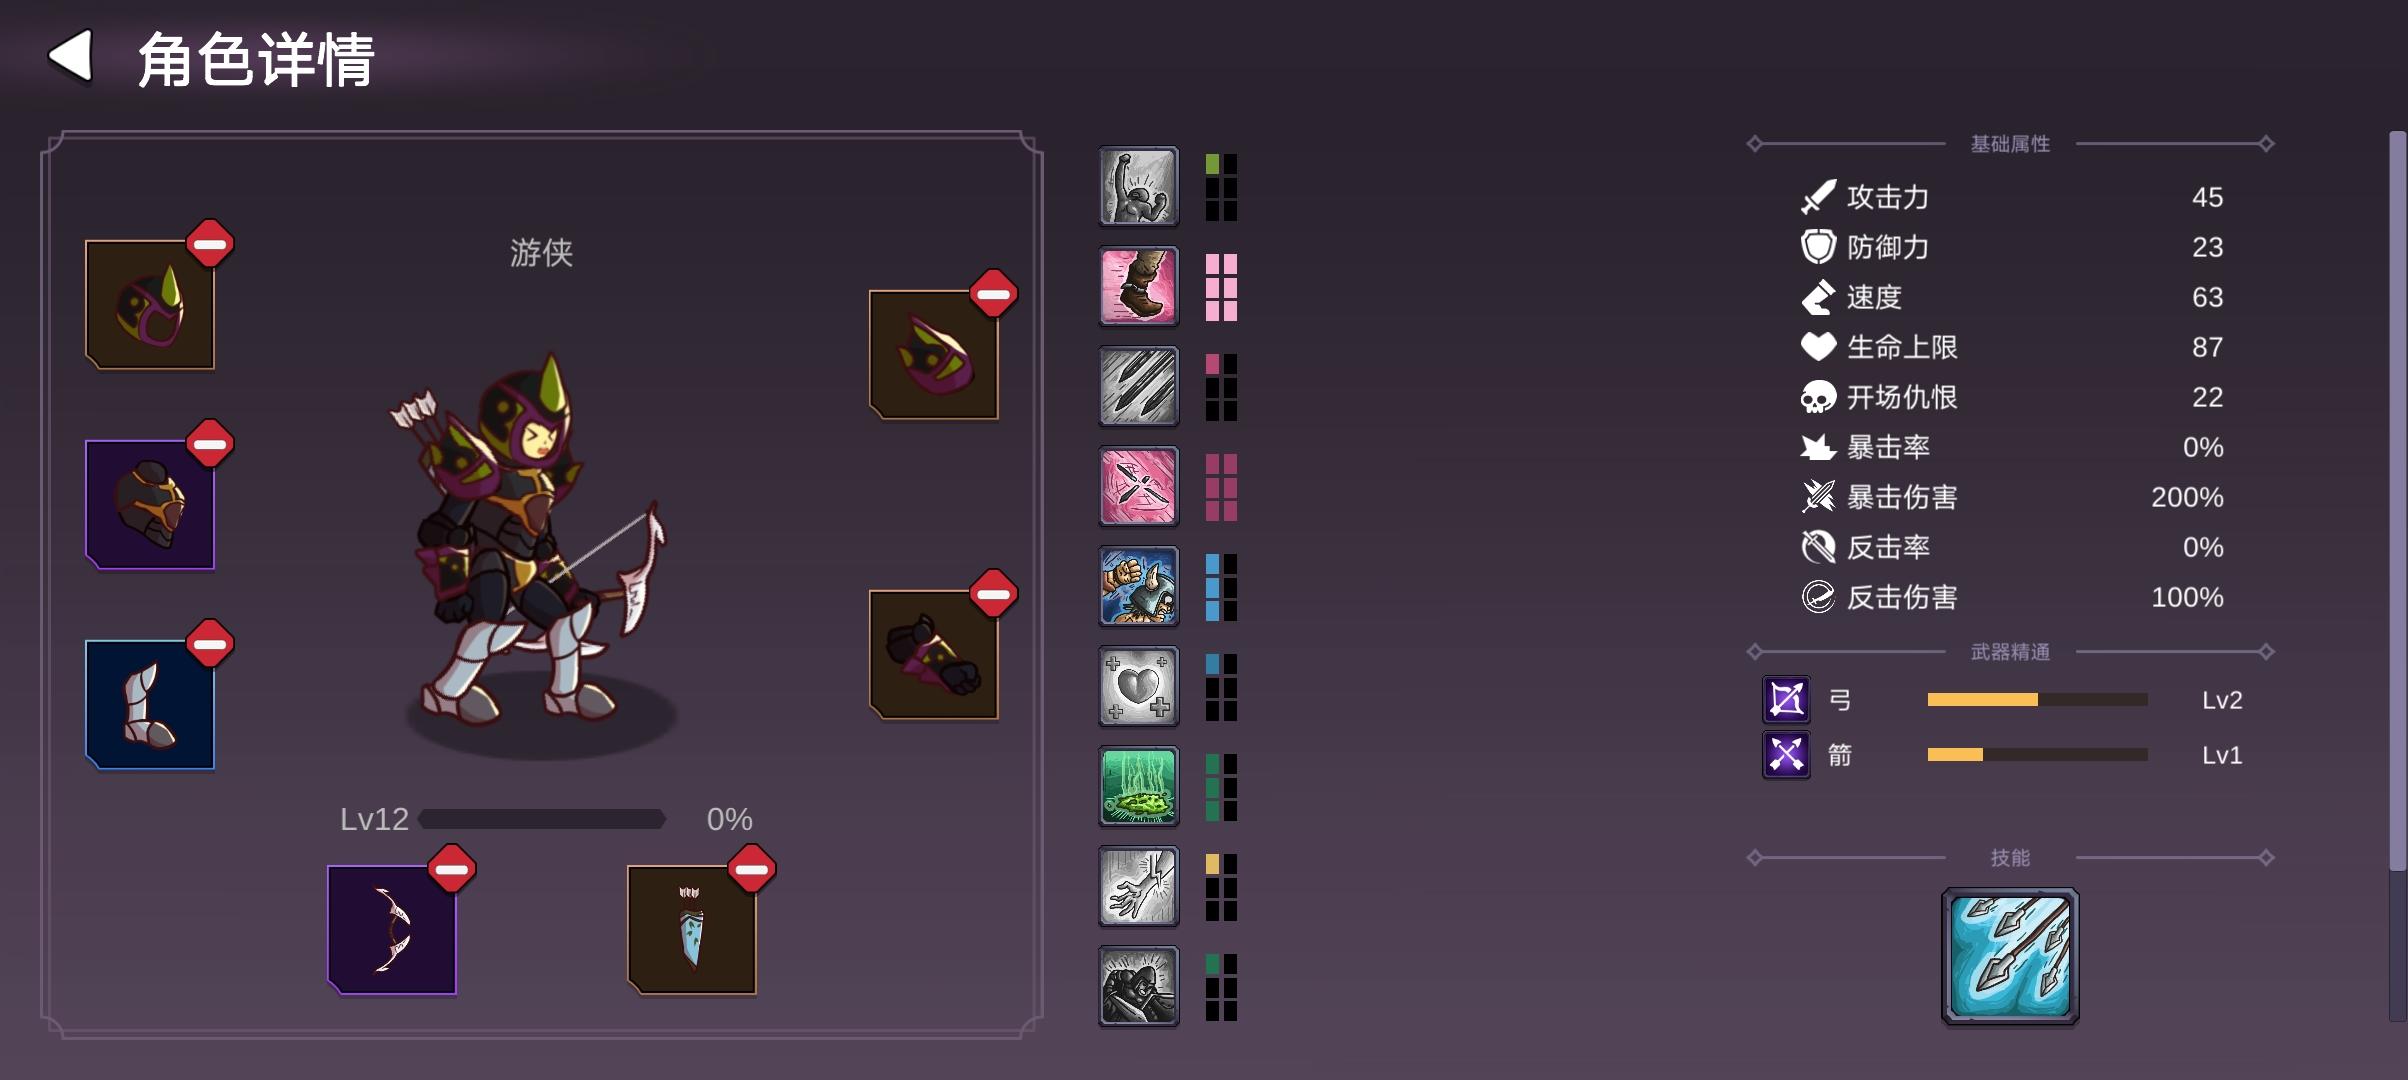The height and width of the screenshot is (1080, 2408).
Task: Open the ice arrow volley skill
Action: pyautogui.click(x=2010, y=956)
